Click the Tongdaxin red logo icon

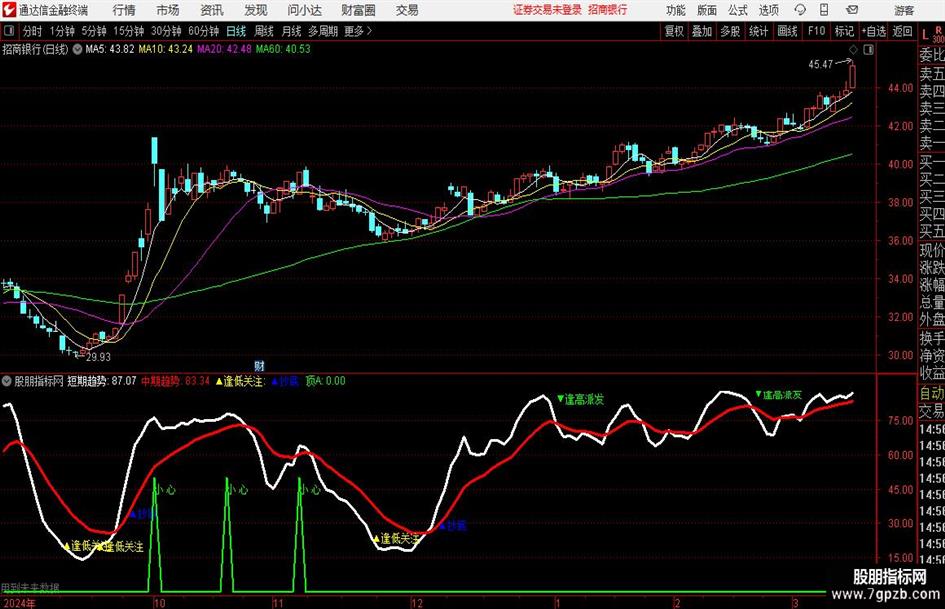pos(9,10)
